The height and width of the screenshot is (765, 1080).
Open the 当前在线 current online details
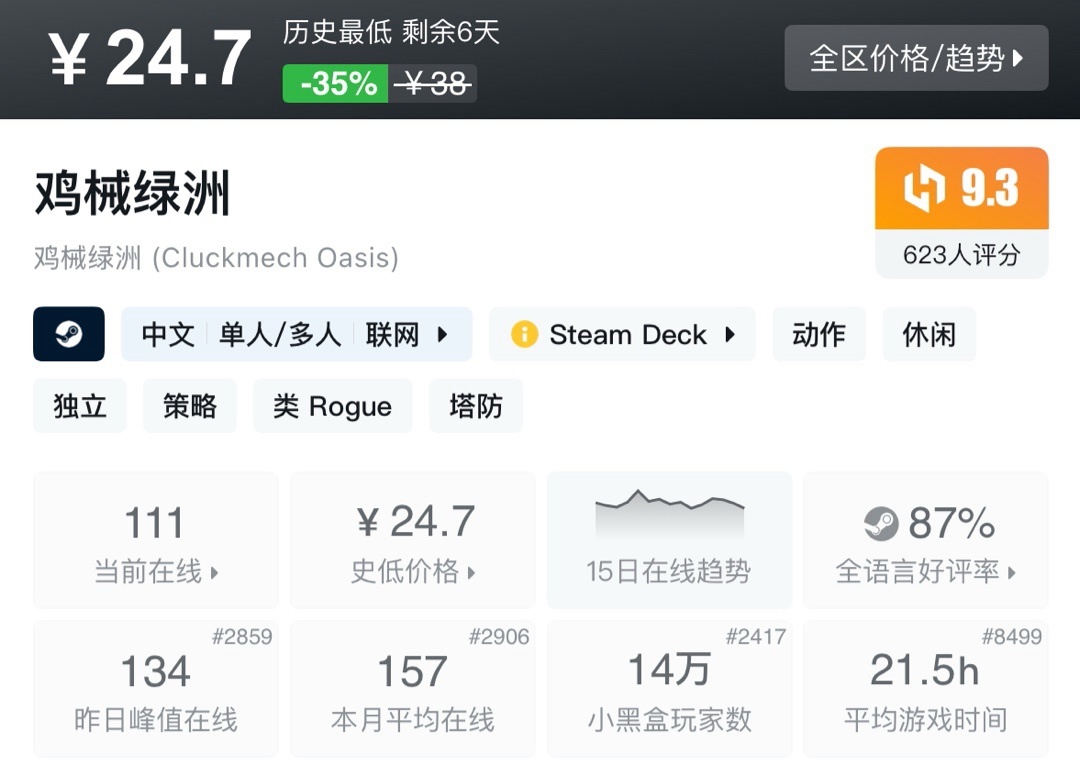coord(156,541)
